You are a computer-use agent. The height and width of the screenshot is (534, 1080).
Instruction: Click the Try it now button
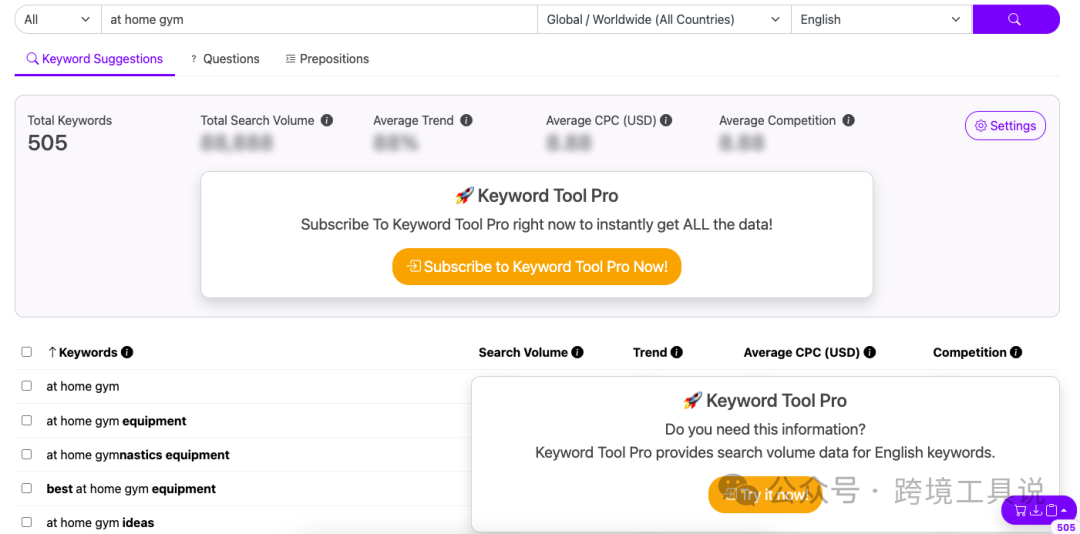click(766, 495)
